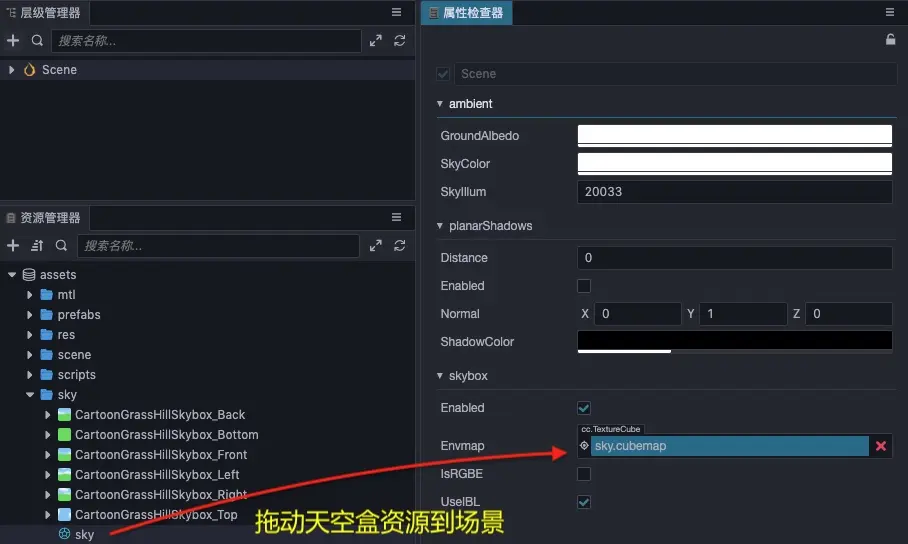The image size is (908, 544).
Task: Expand all nodes in the hierarchy panel
Action: [376, 41]
